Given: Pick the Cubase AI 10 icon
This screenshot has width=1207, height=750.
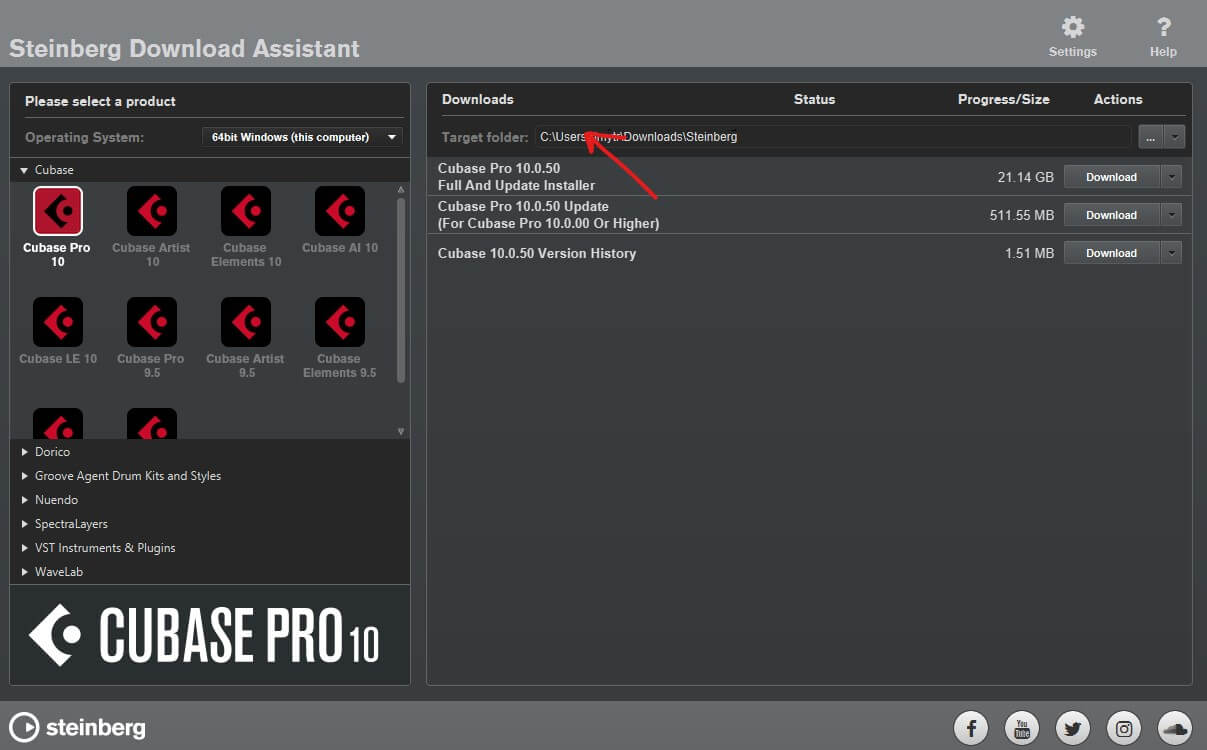Looking at the screenshot, I should [x=340, y=211].
